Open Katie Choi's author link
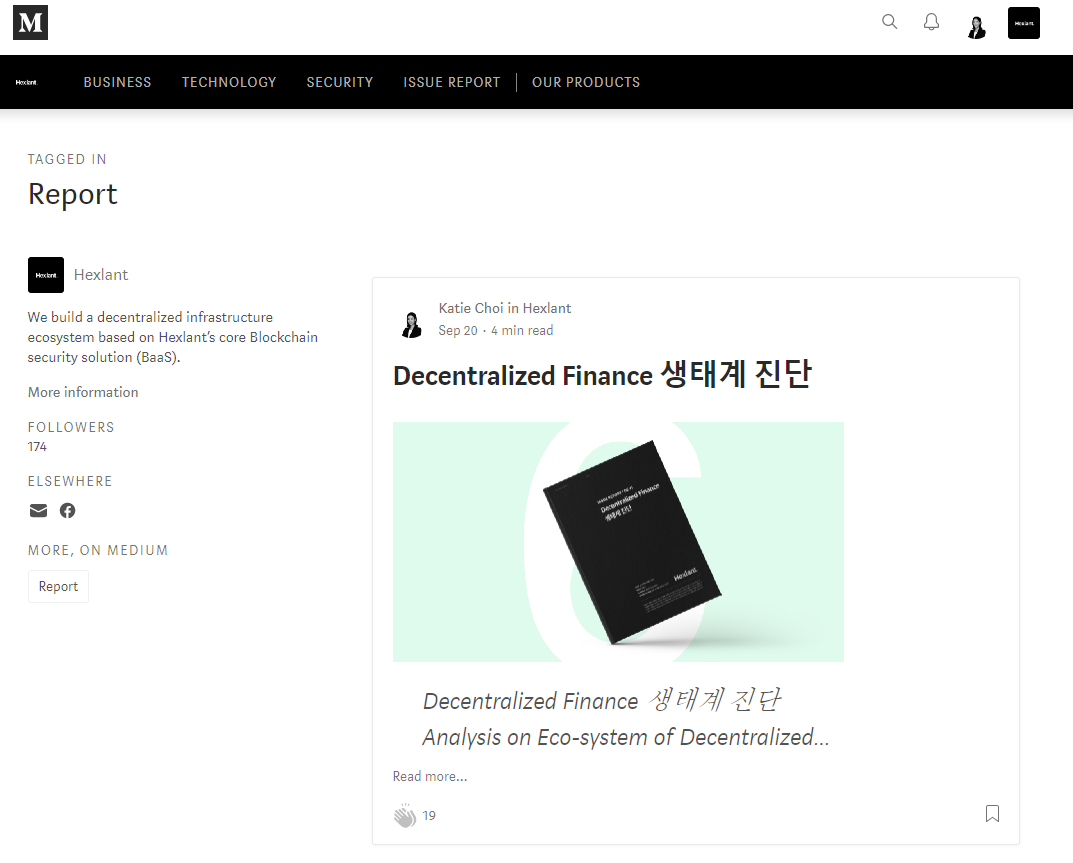This screenshot has height=863, width=1073. 471,308
